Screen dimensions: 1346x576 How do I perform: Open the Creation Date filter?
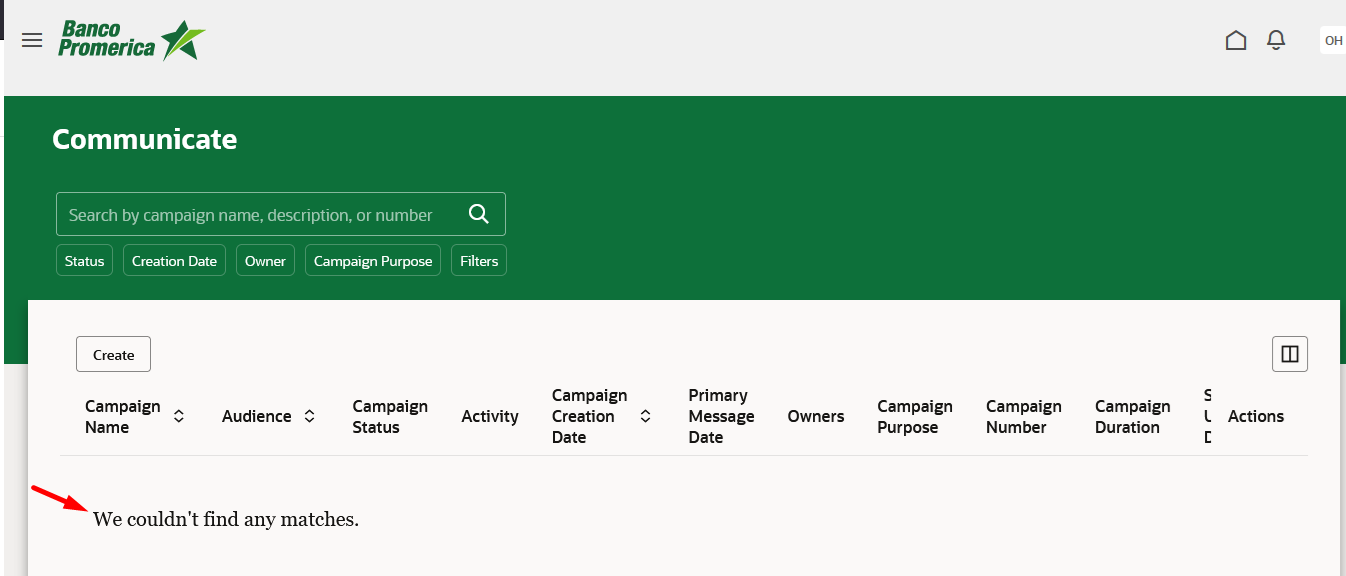coord(174,260)
